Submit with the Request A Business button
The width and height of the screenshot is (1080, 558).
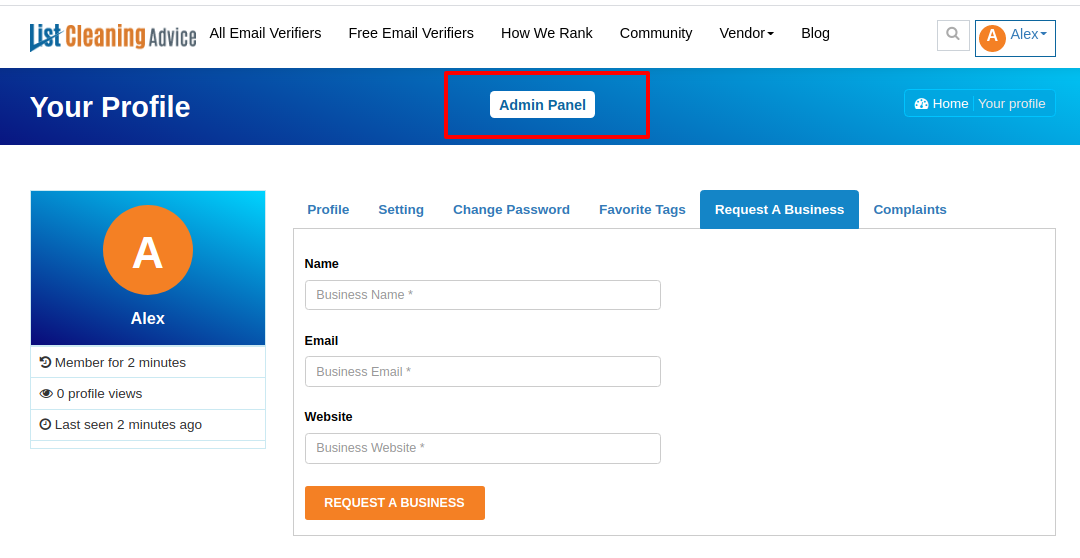coord(395,503)
